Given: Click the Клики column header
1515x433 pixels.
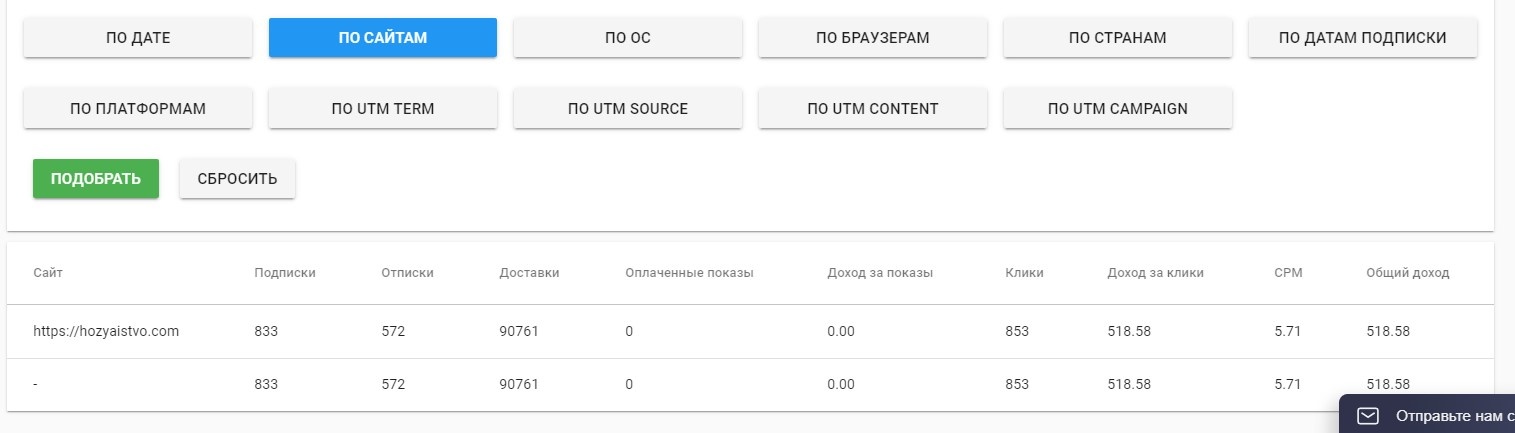Looking at the screenshot, I should point(1024,273).
